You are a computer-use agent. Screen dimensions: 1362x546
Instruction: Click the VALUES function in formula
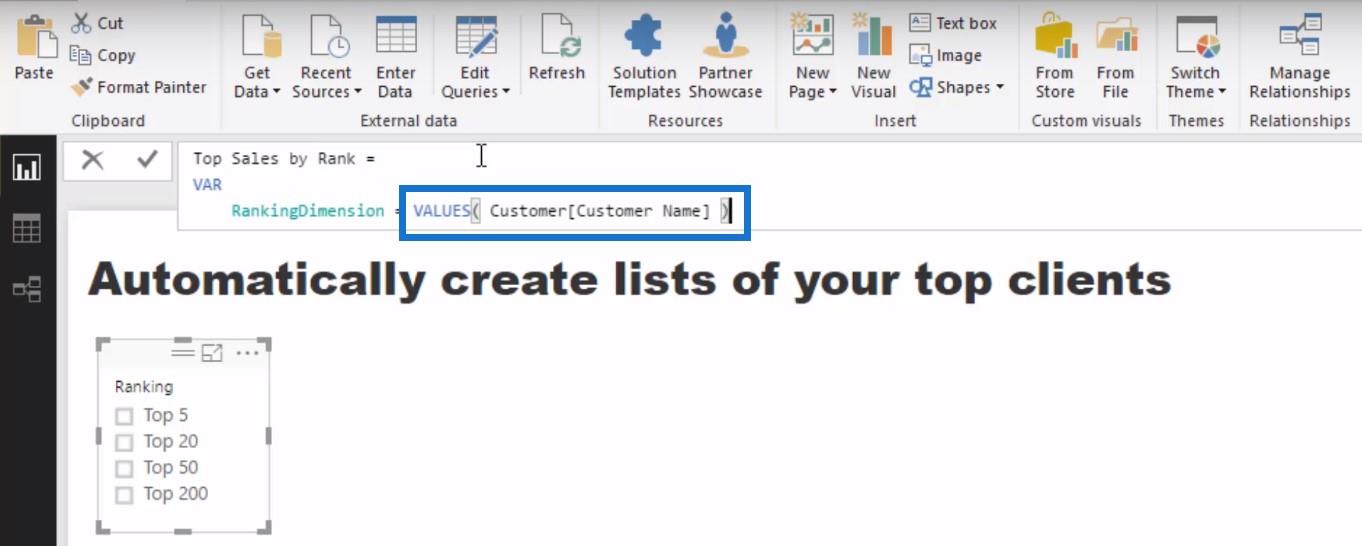click(x=441, y=210)
